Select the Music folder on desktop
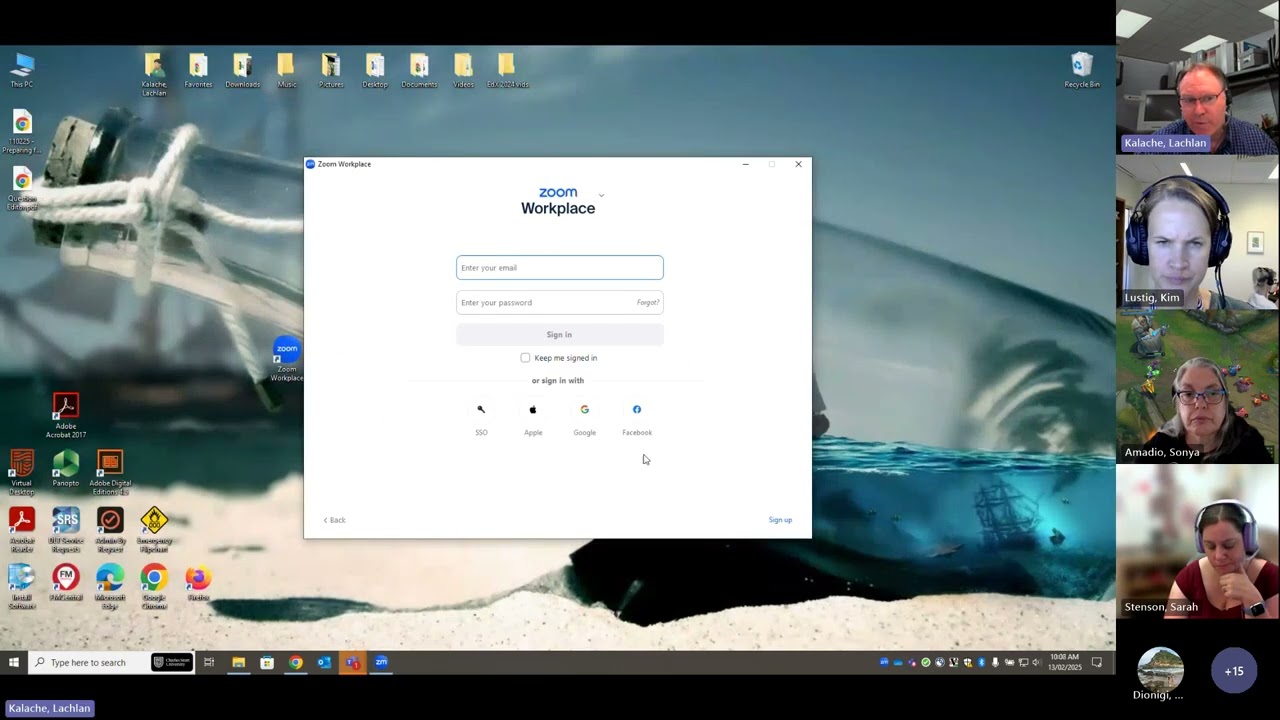Viewport: 1280px width, 720px height. click(287, 71)
